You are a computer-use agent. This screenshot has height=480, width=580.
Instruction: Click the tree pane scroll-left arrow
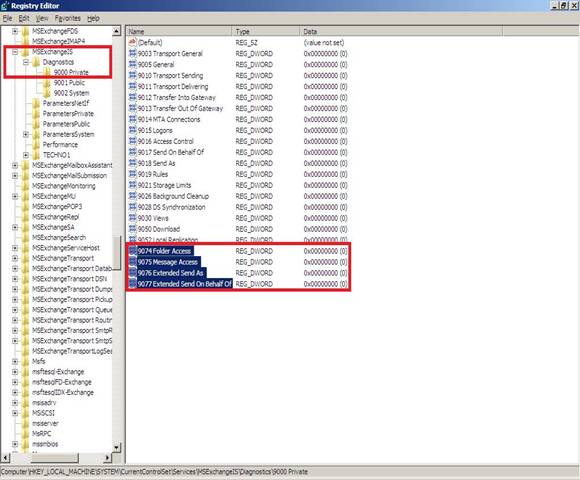click(x=5, y=458)
